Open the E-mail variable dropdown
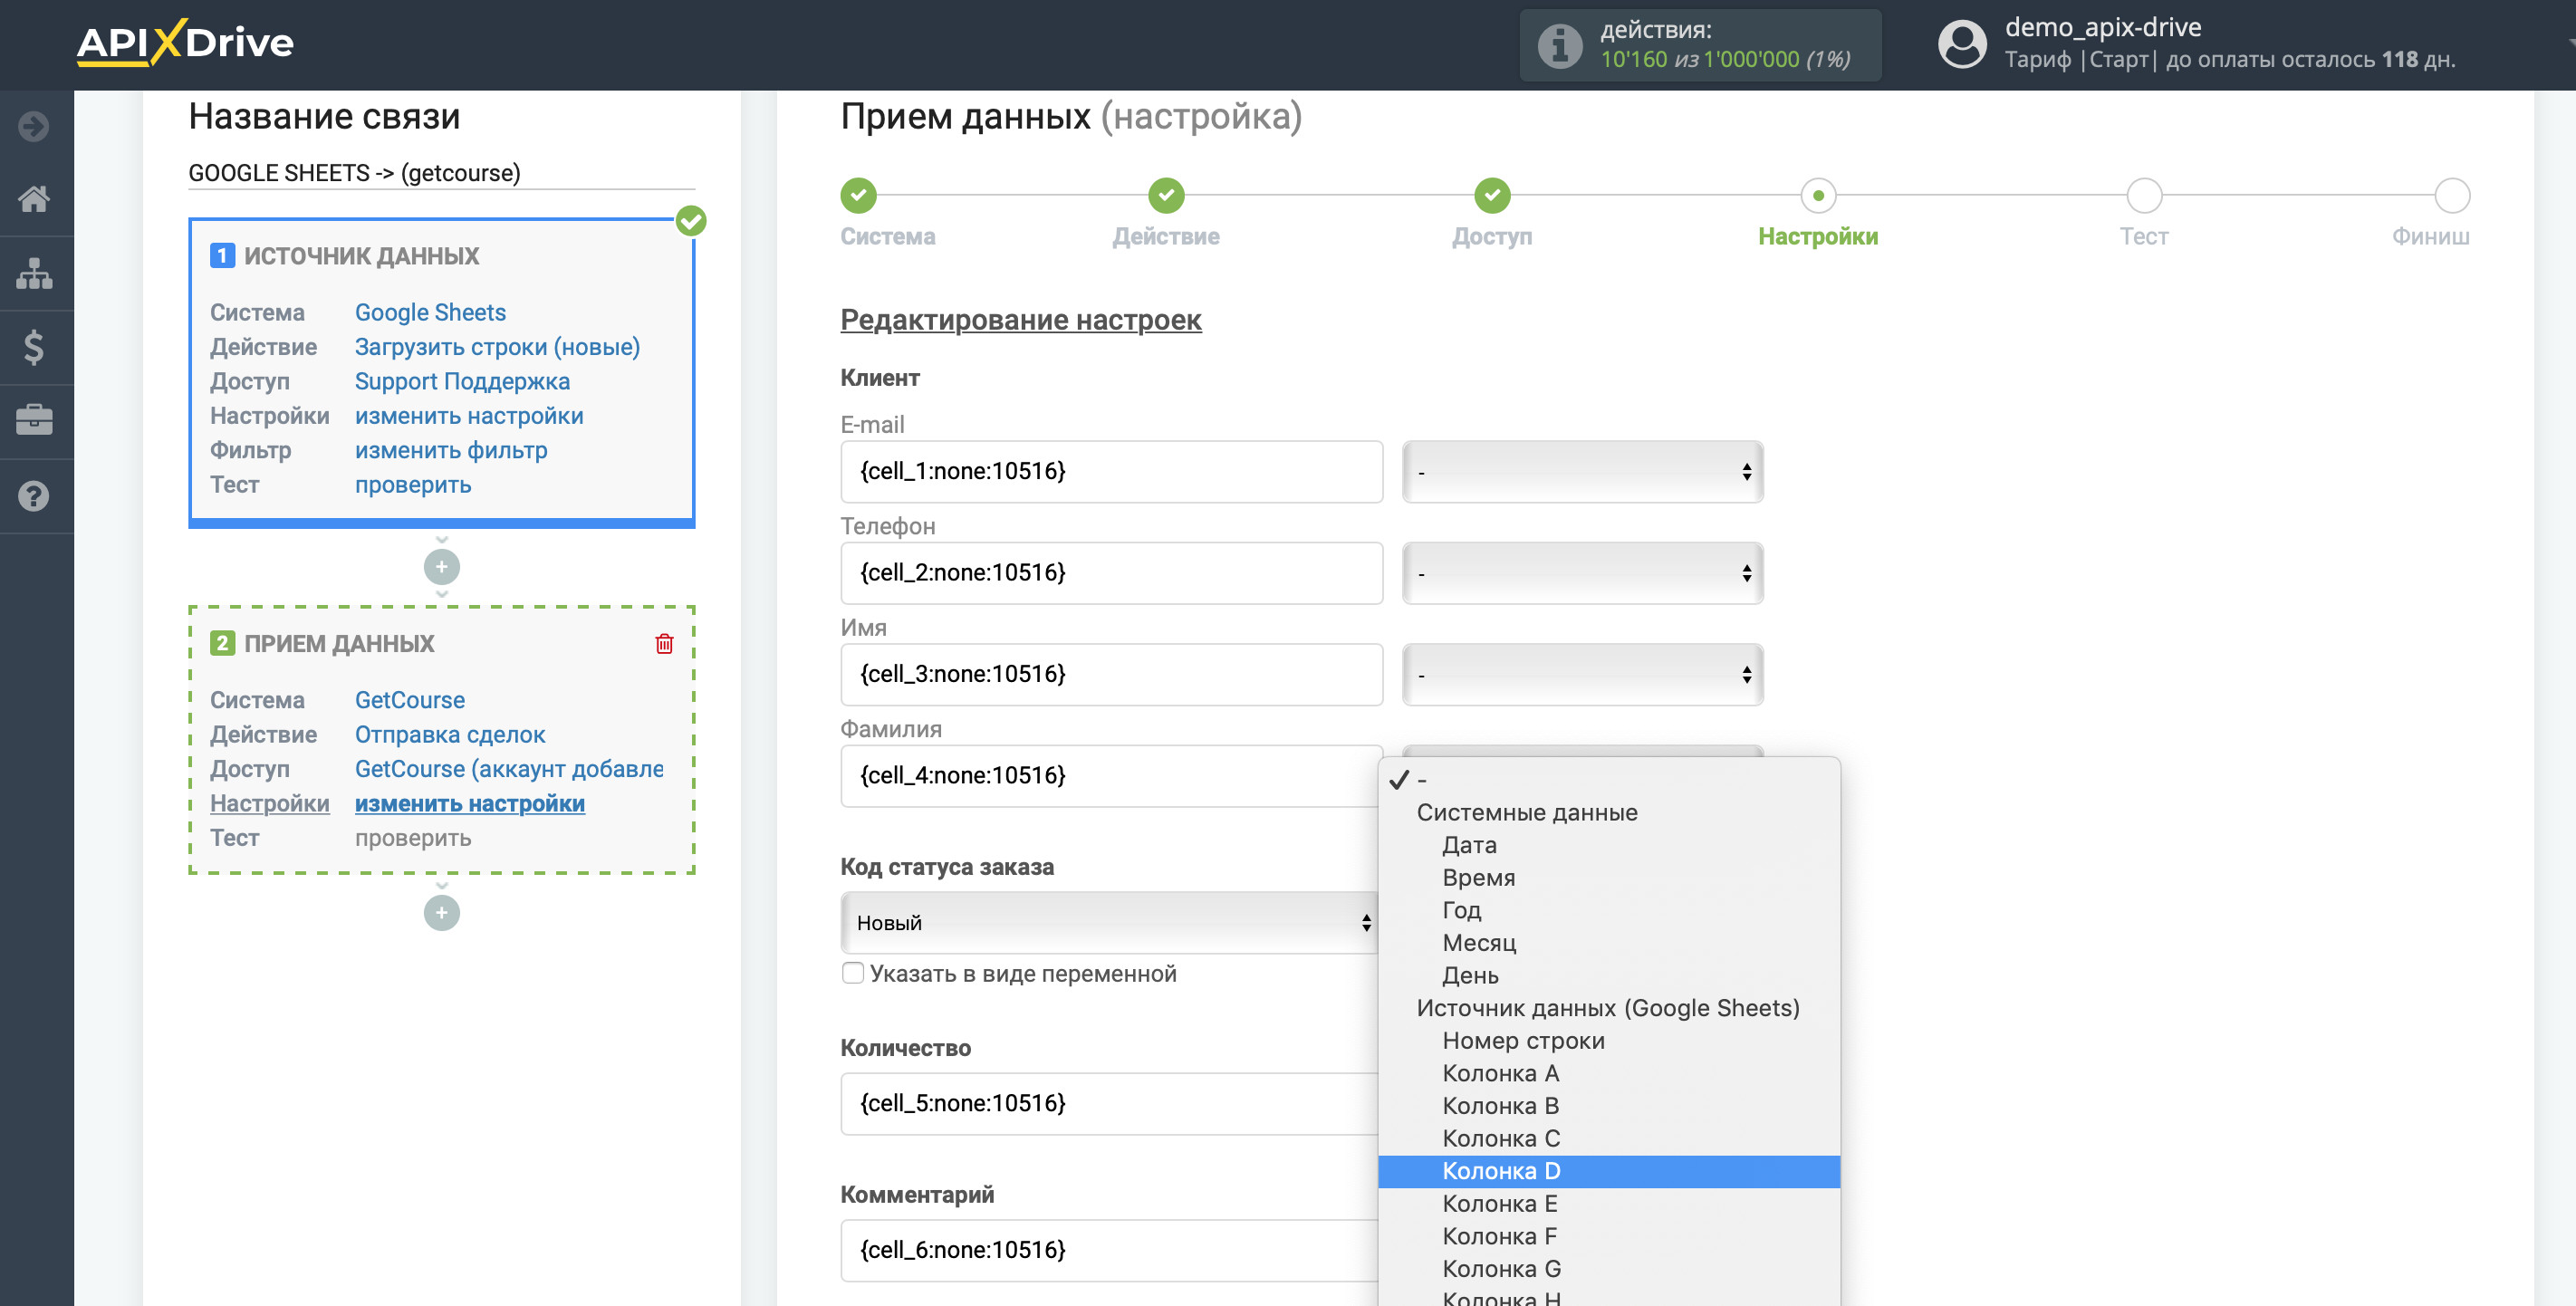The height and width of the screenshot is (1306, 2576). pos(1582,472)
